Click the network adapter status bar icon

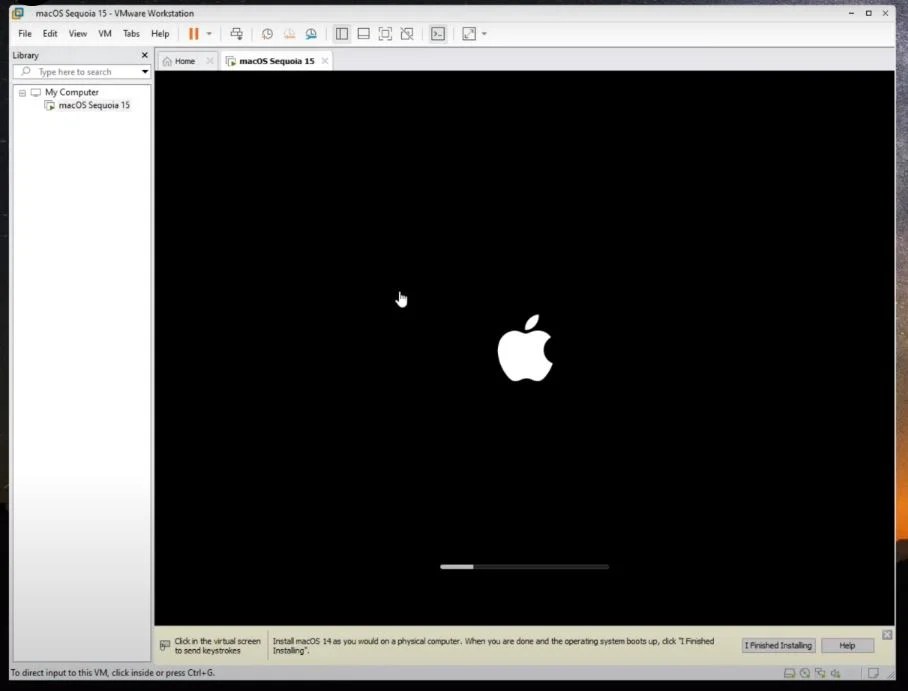pyautogui.click(x=820, y=673)
